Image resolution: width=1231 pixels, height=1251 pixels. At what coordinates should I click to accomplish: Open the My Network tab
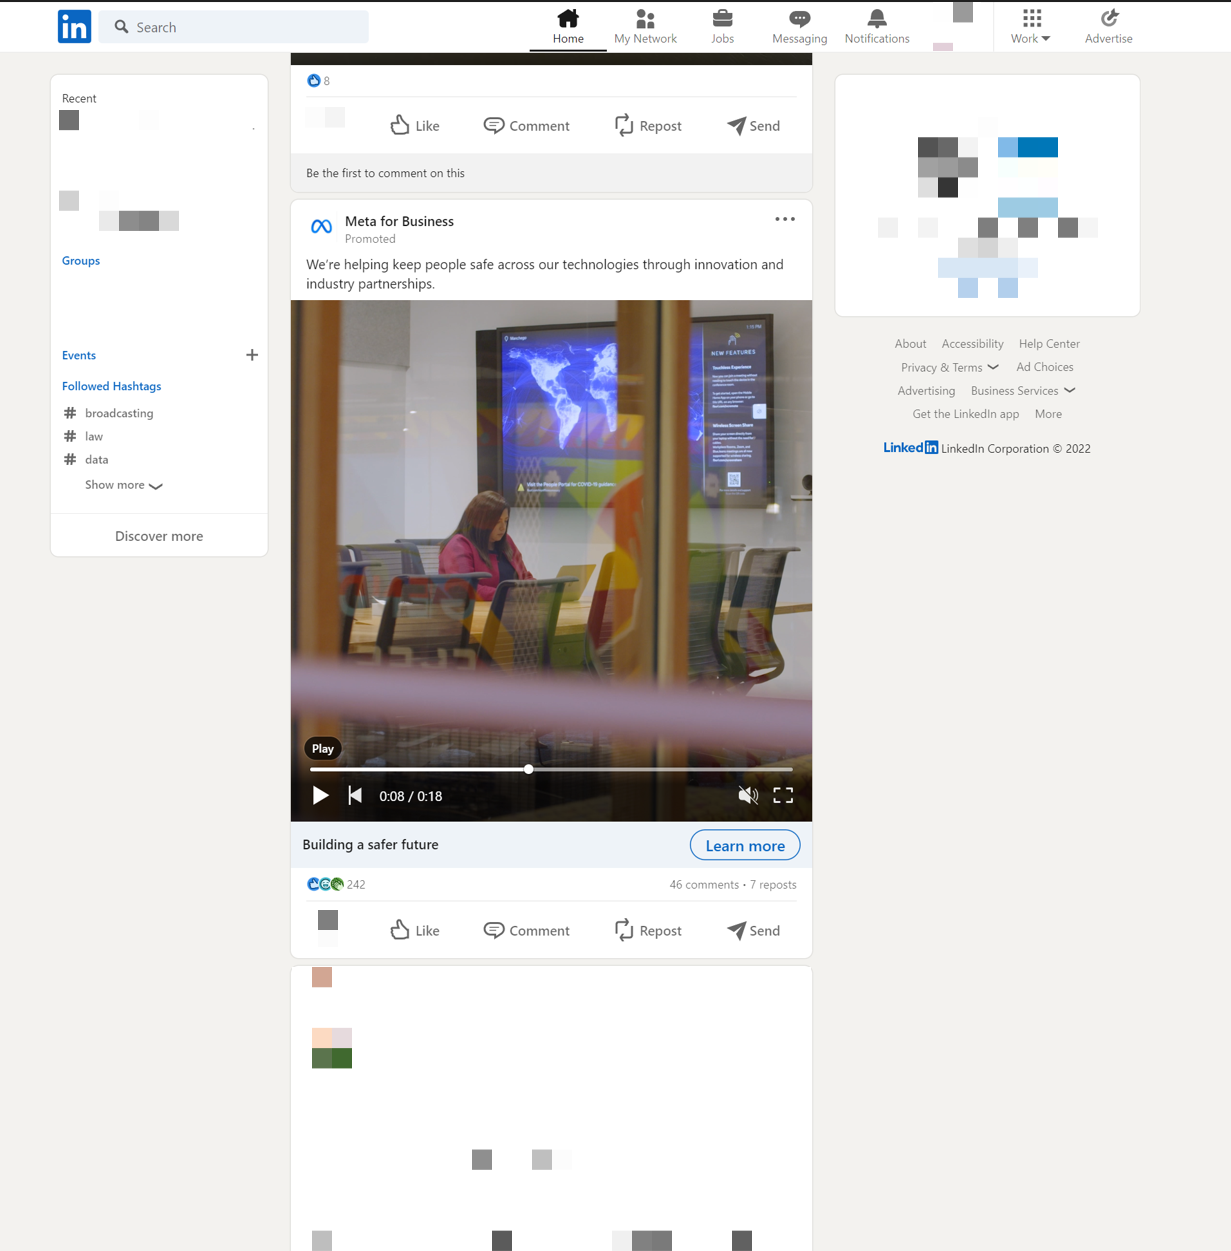pos(645,27)
